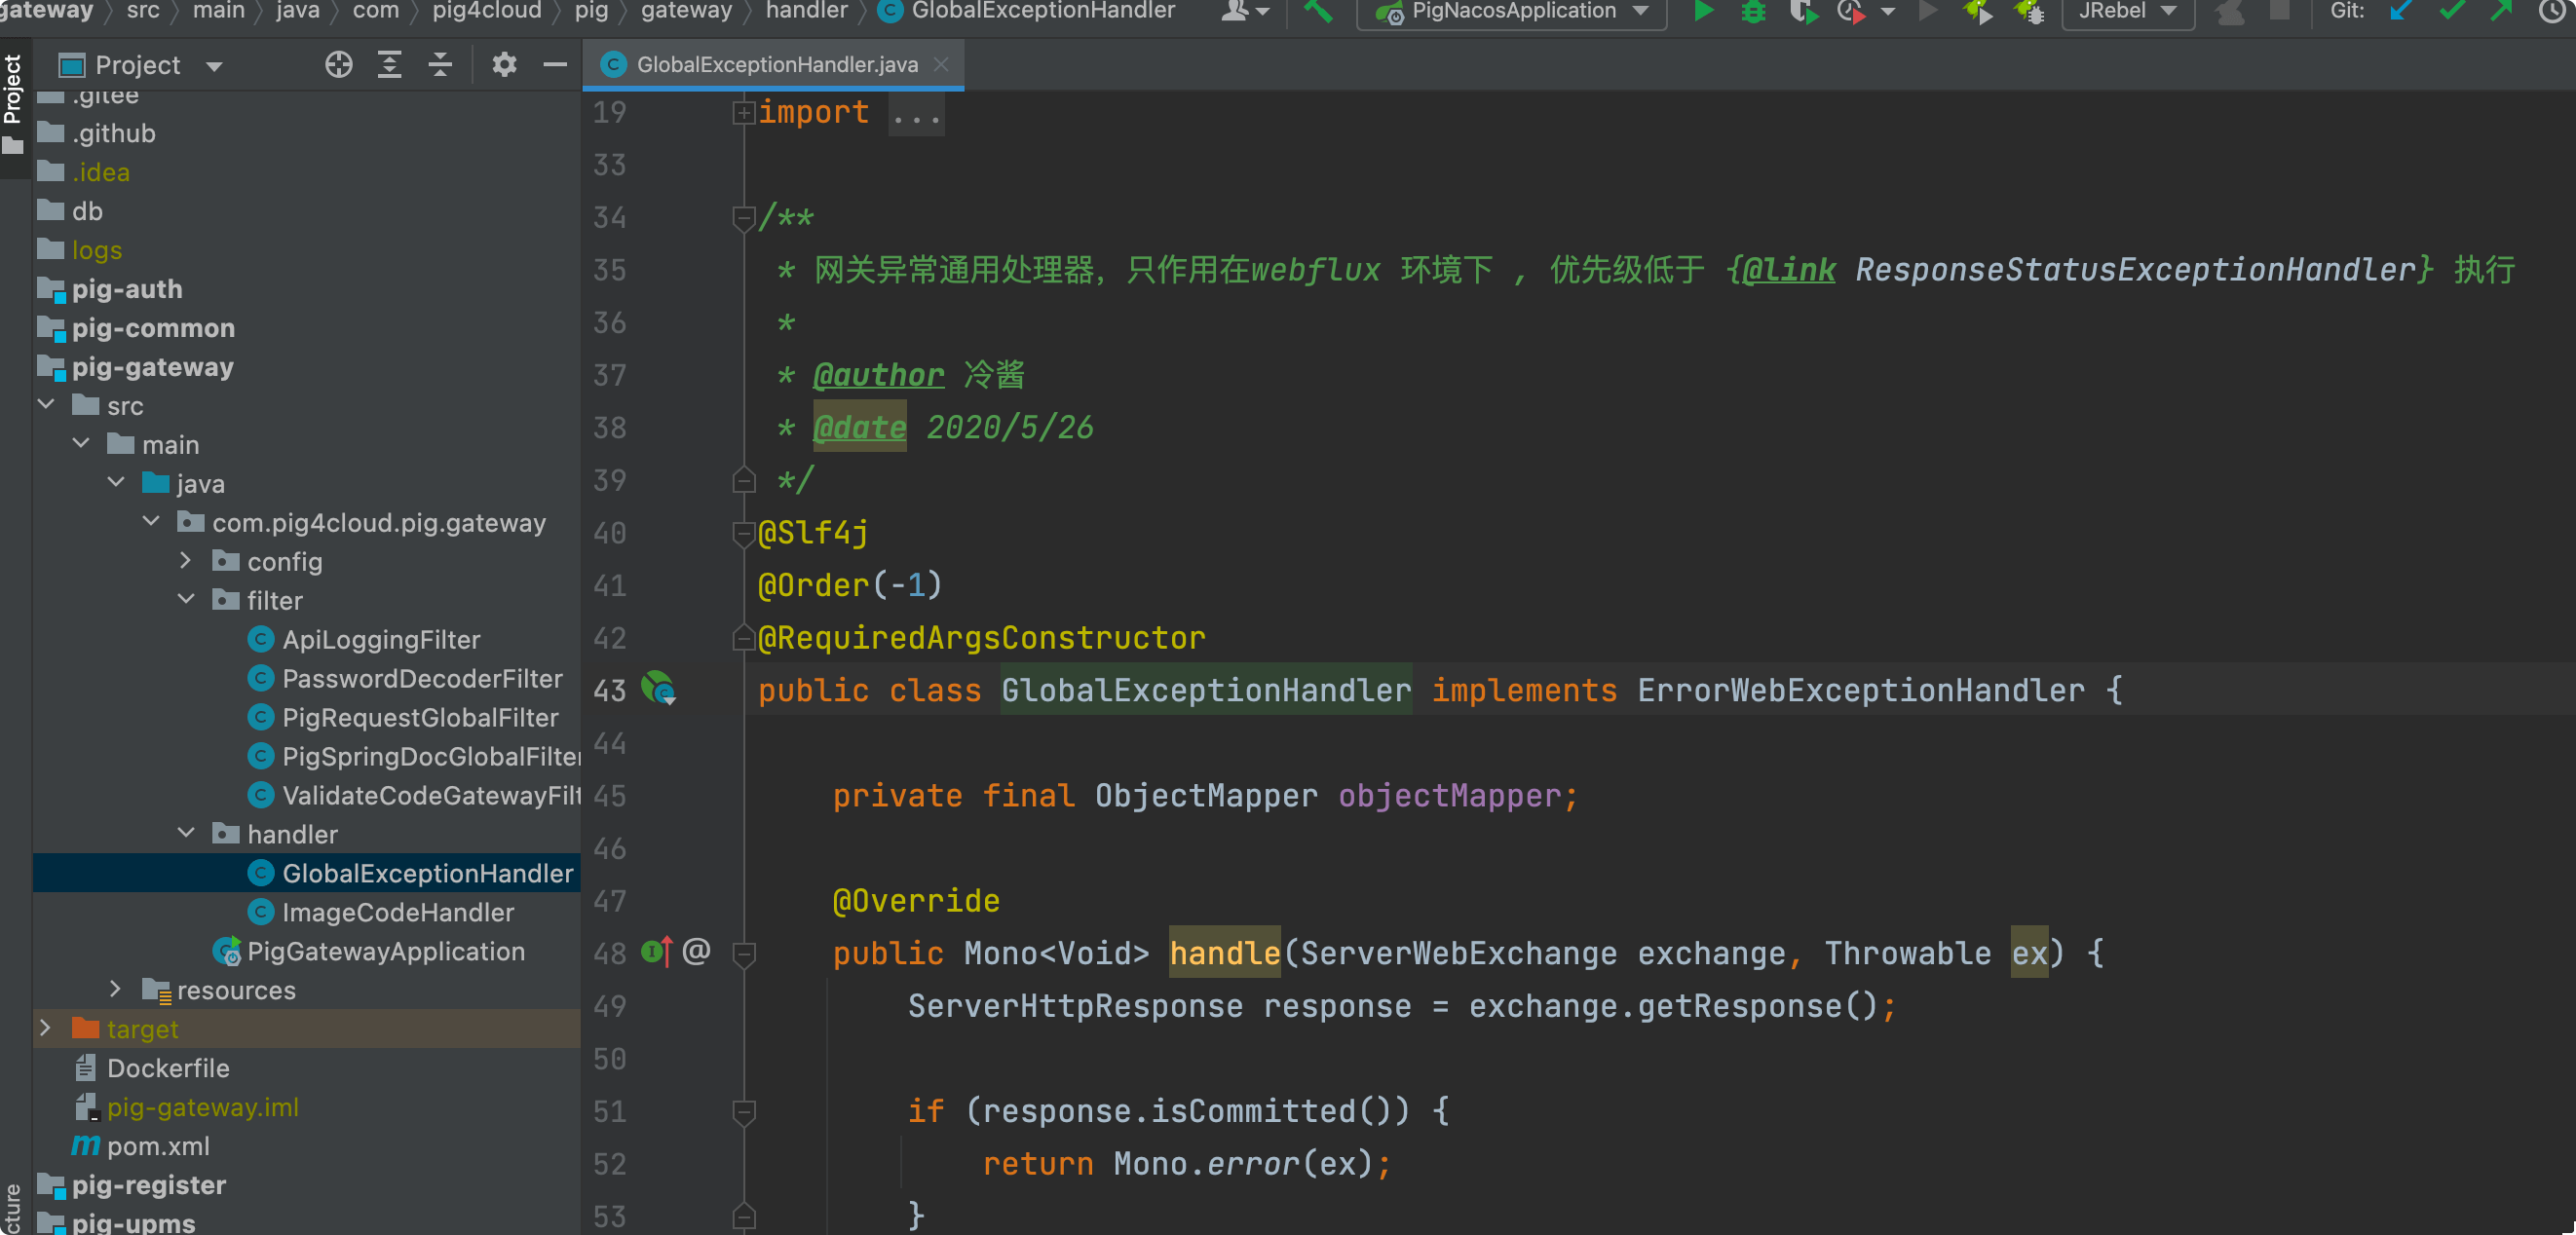Collapse the filter package
The width and height of the screenshot is (2576, 1235).
186,600
